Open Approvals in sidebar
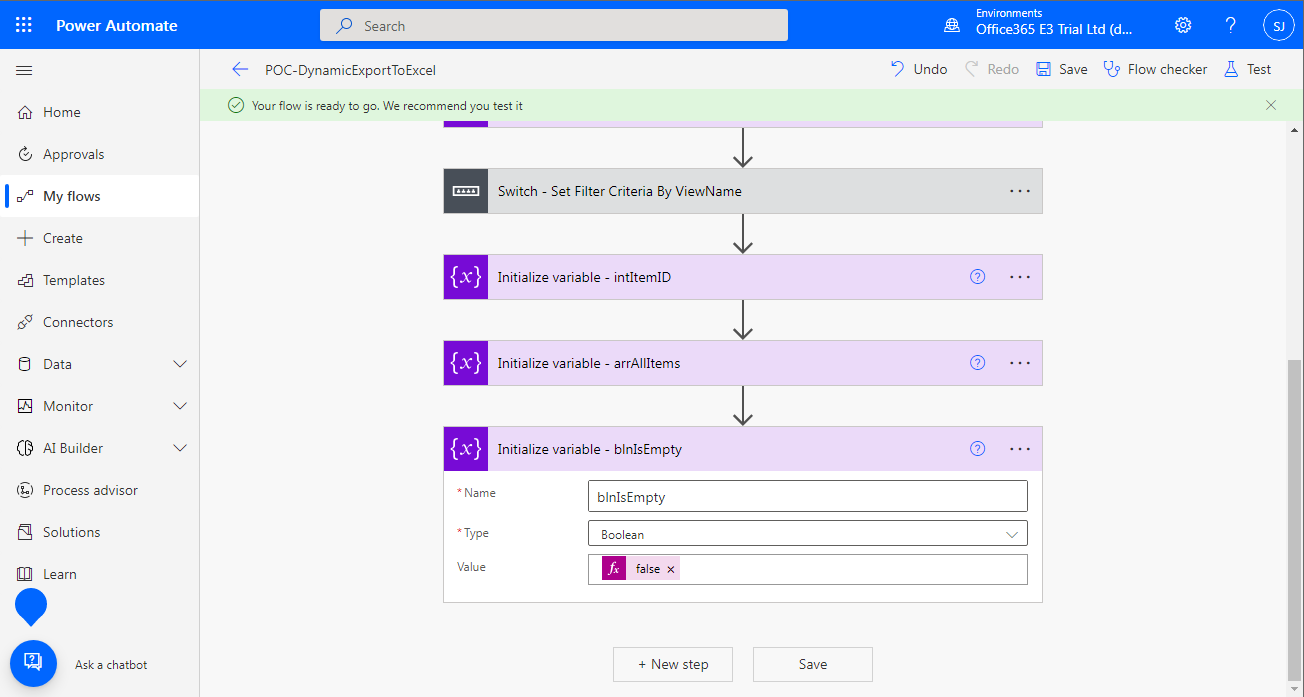This screenshot has height=697, width=1304. pos(100,154)
